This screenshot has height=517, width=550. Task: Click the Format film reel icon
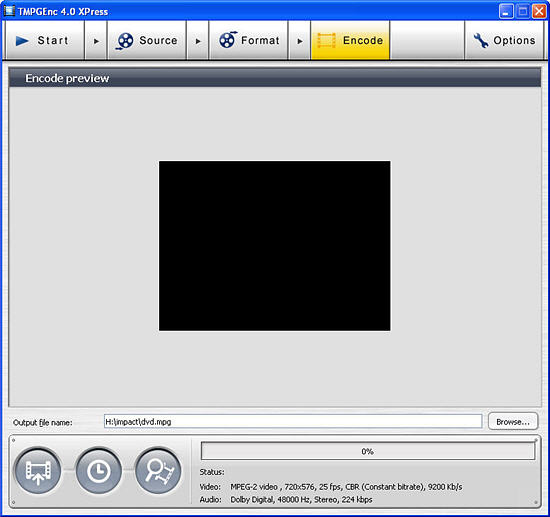coord(228,40)
